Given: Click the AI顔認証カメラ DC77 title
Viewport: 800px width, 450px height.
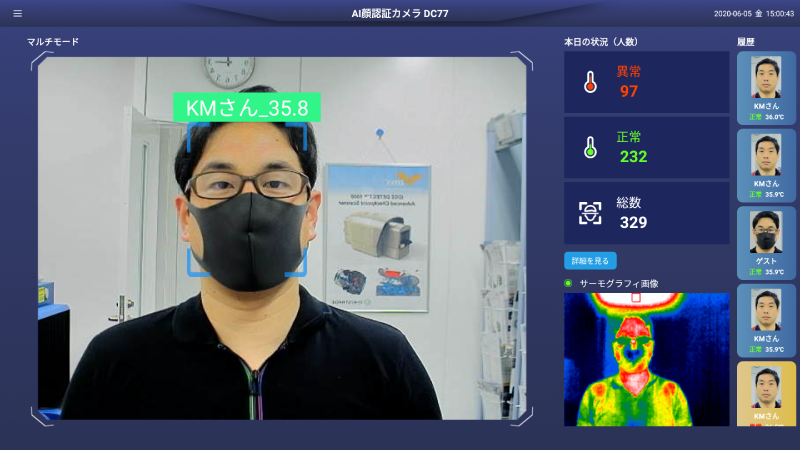Looking at the screenshot, I should point(399,13).
